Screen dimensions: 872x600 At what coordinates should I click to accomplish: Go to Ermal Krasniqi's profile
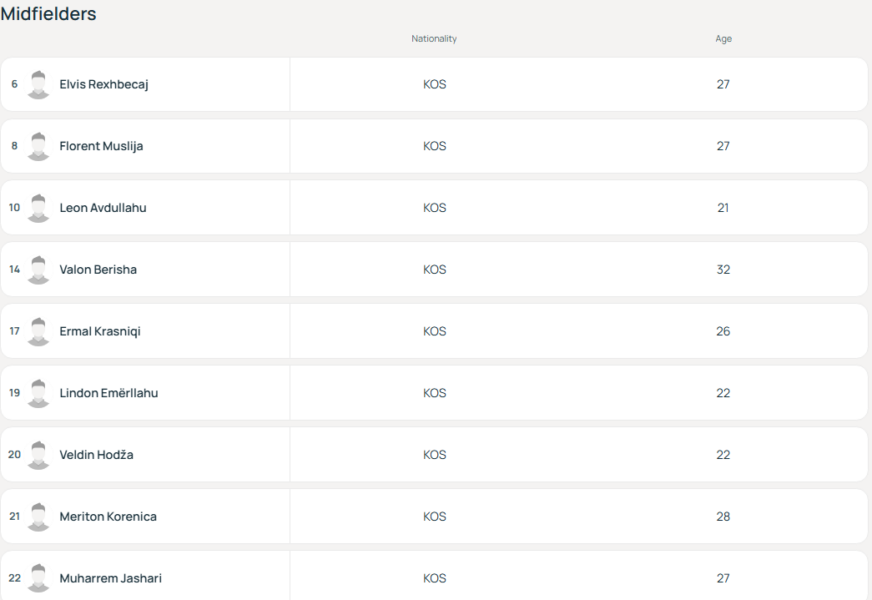pos(100,331)
